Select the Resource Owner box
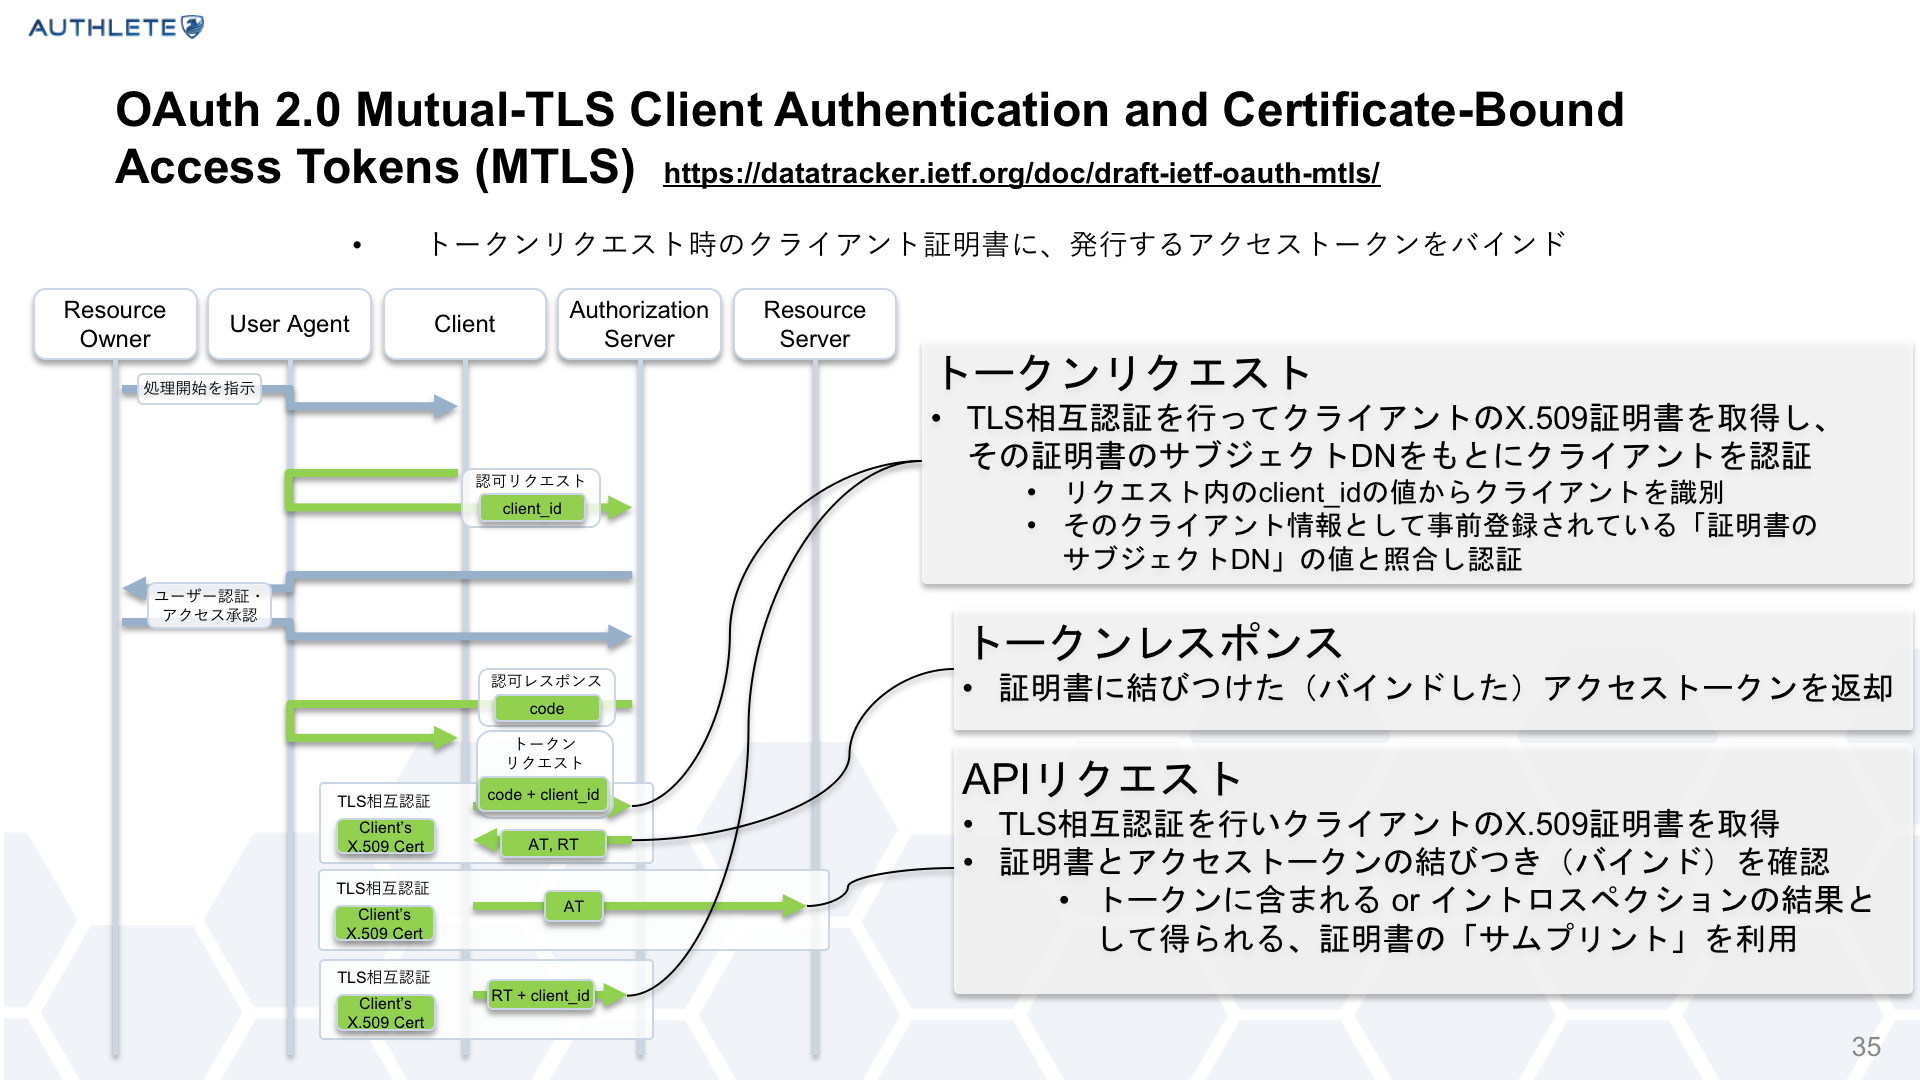 click(115, 324)
